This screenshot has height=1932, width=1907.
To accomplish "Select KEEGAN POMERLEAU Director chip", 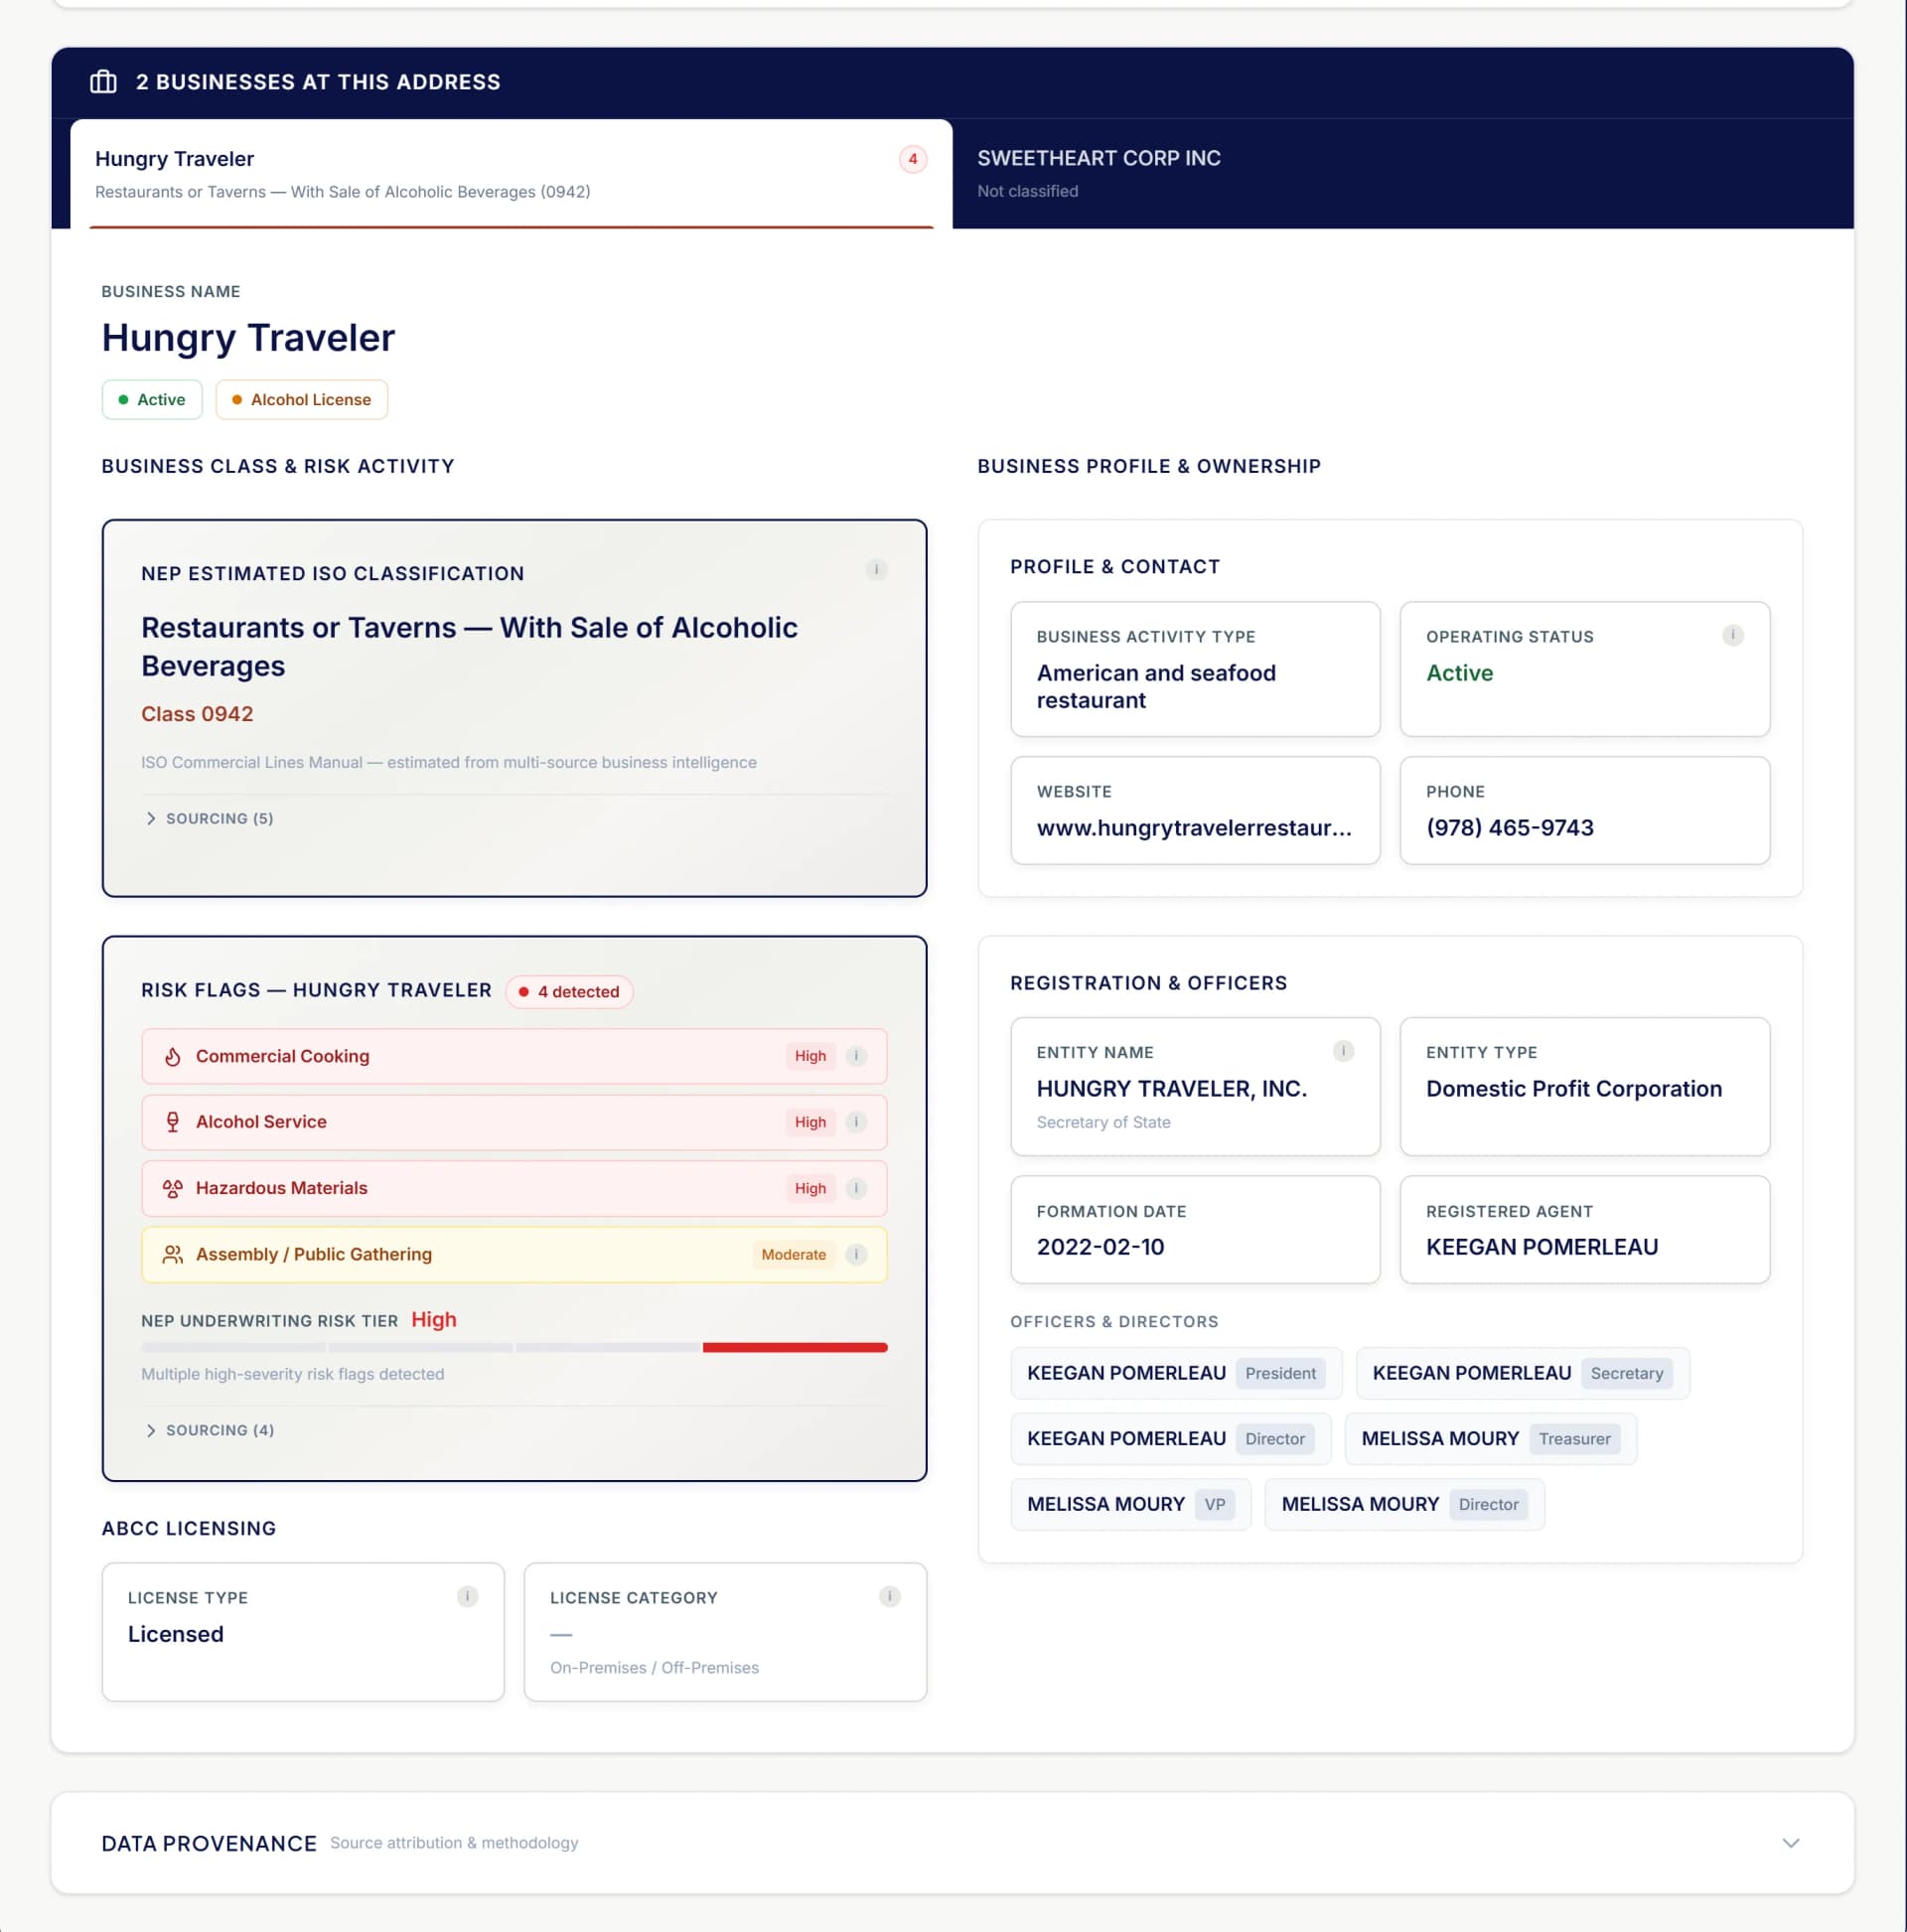I will (x=1171, y=1438).
